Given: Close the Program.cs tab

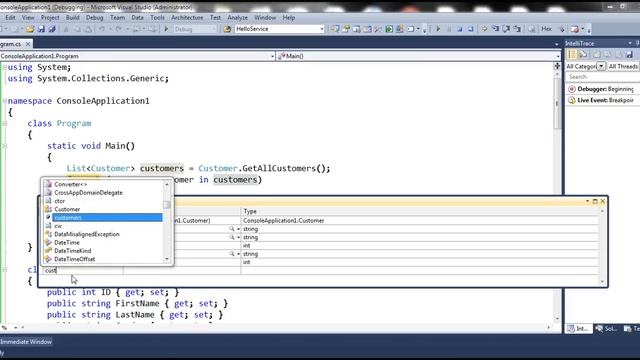Looking at the screenshot, I should (x=28, y=44).
